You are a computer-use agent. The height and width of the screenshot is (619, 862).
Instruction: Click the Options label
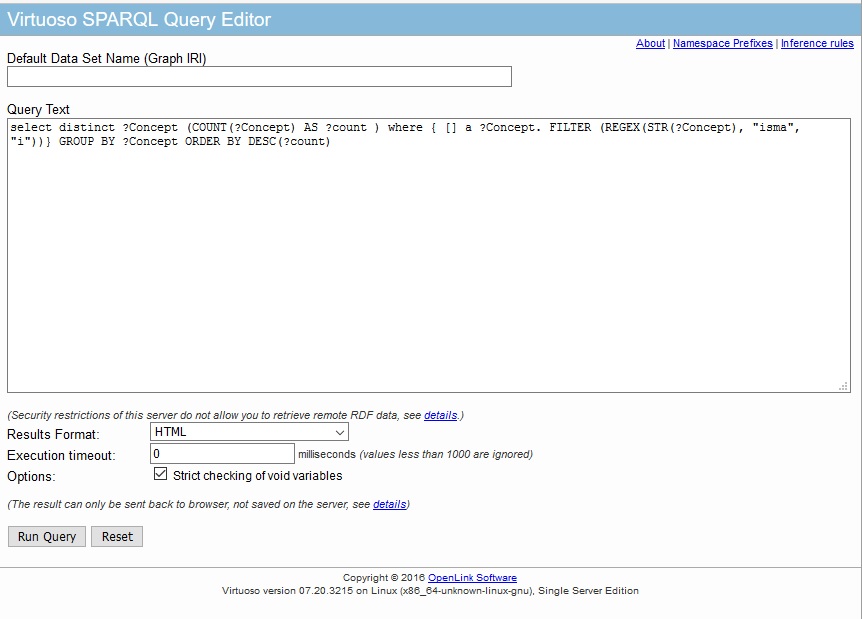pos(31,477)
